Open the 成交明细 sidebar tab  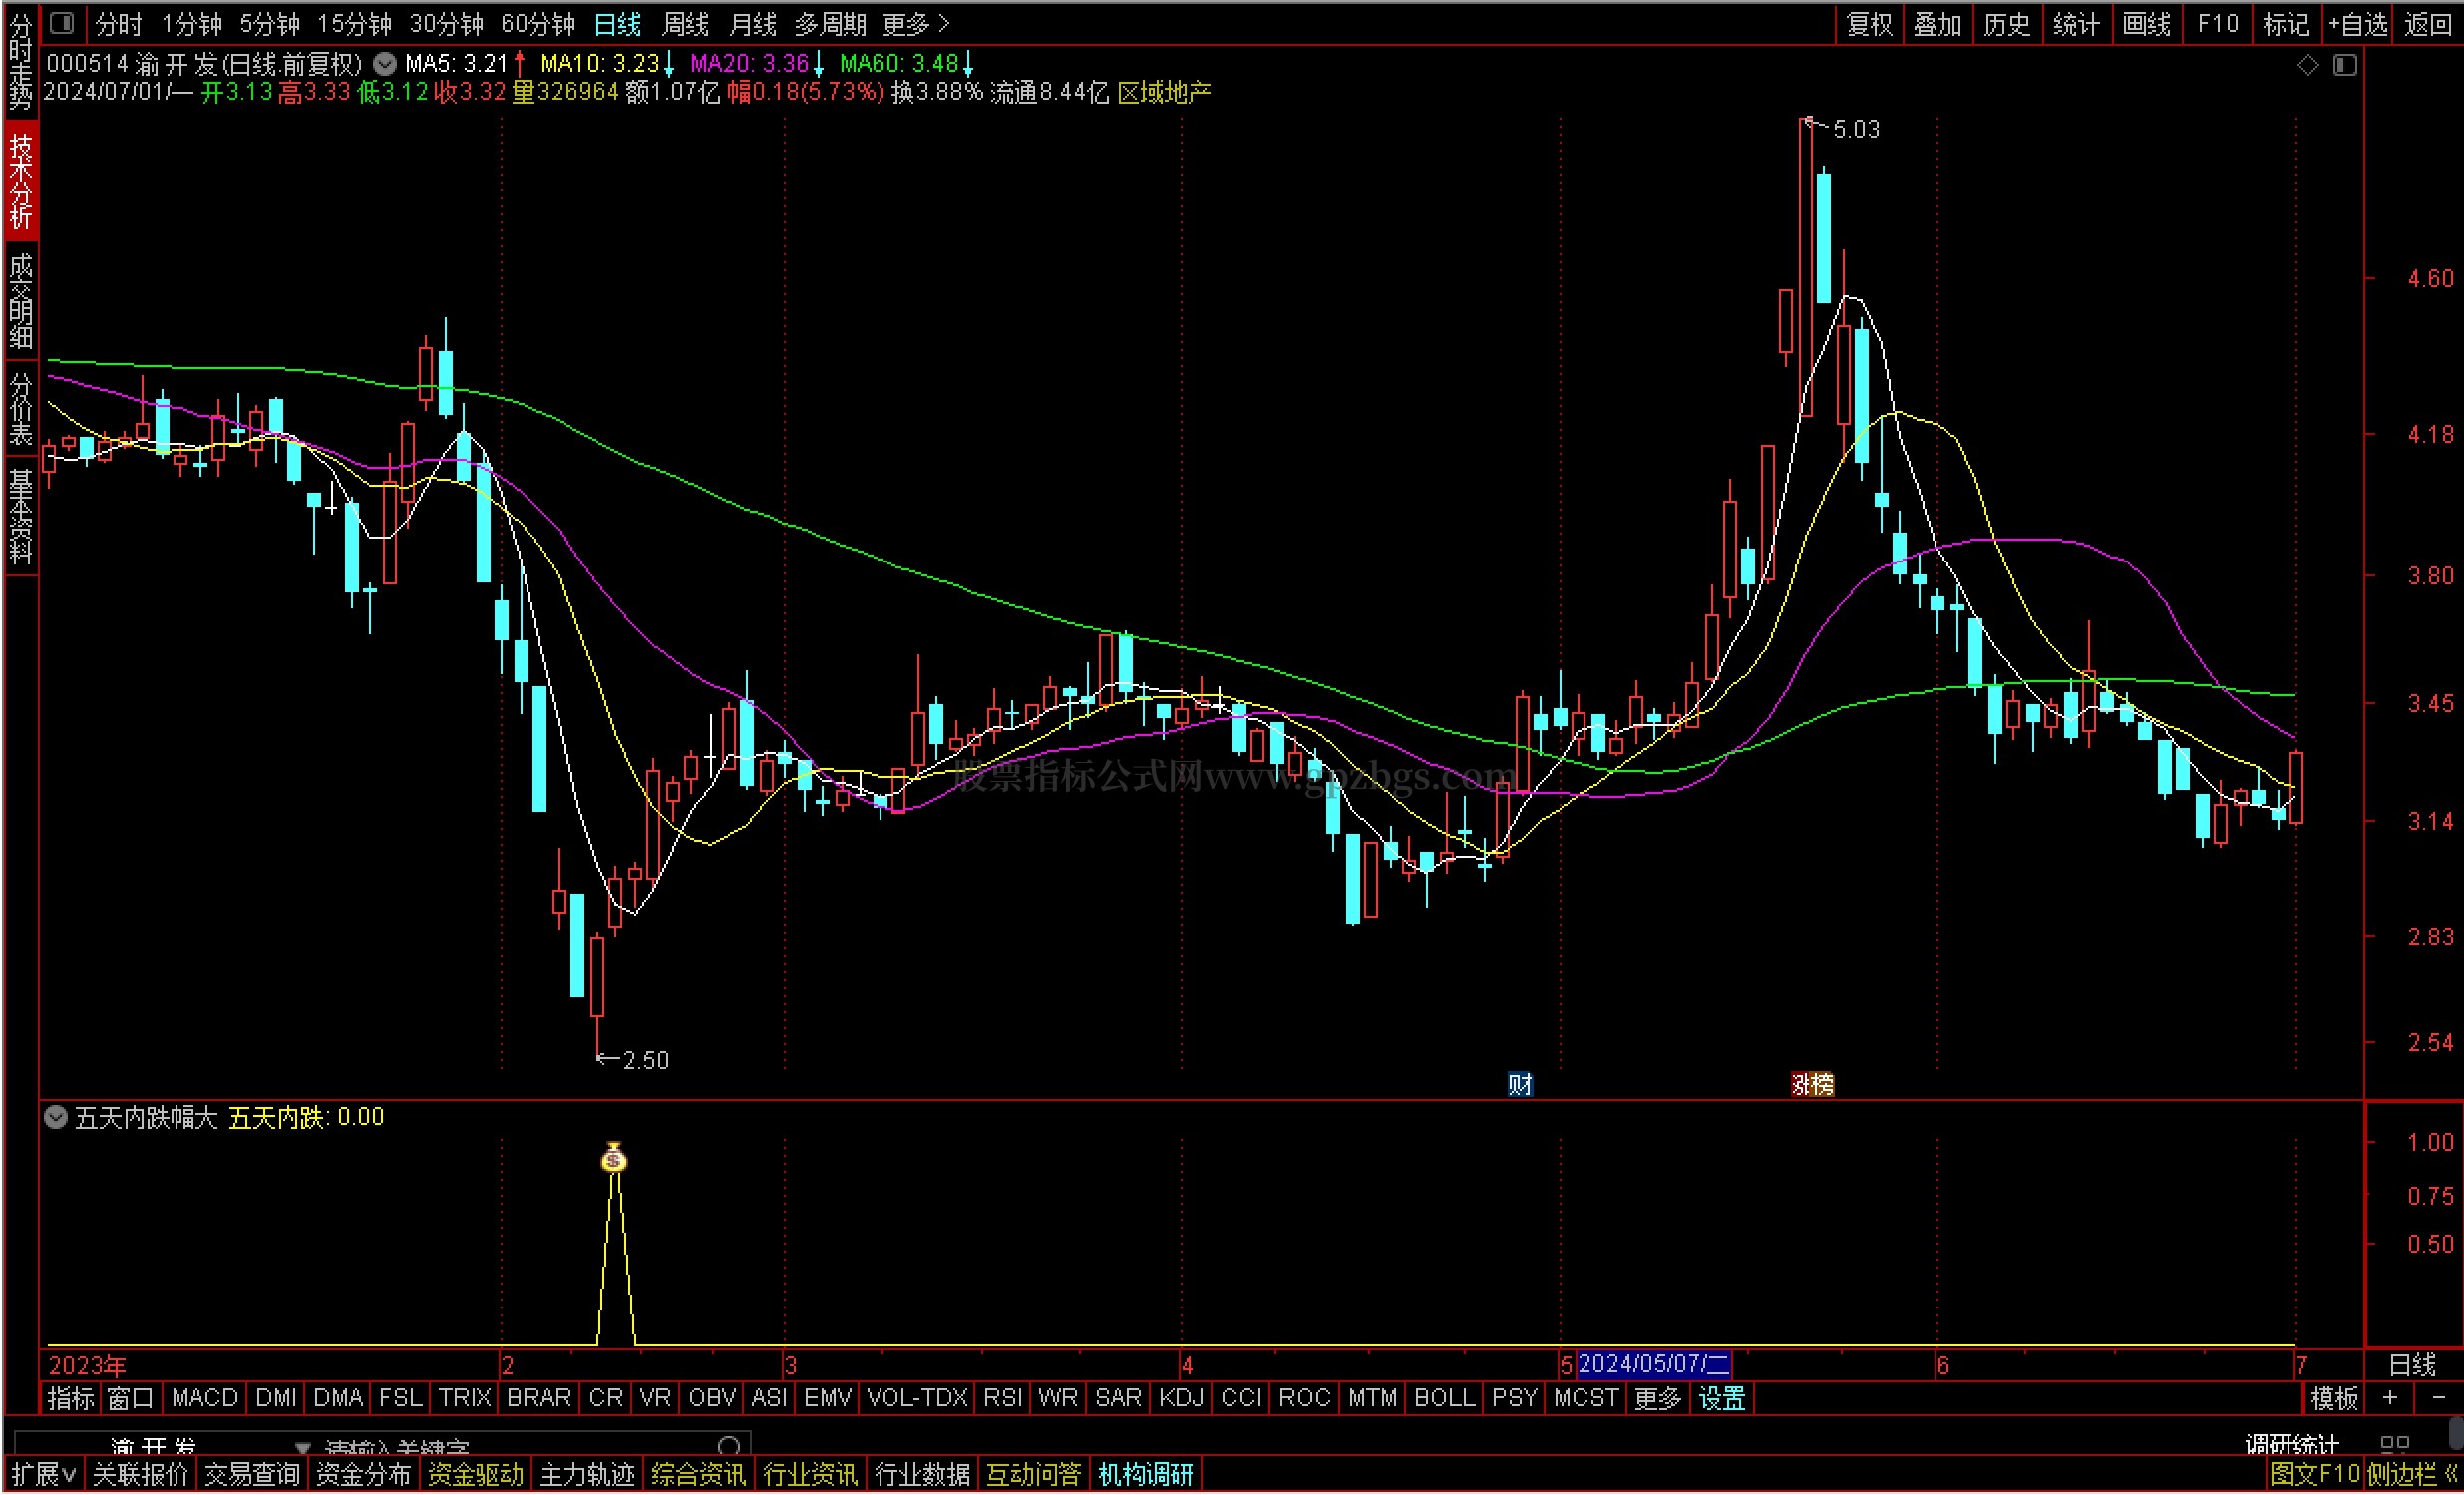pyautogui.click(x=21, y=300)
